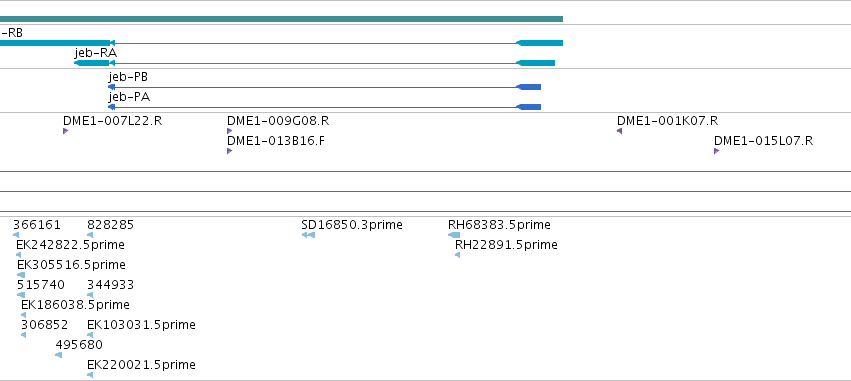Select the EK242822.5prime EST arrow
Screen dimensions: 851x381
click(x=18, y=255)
